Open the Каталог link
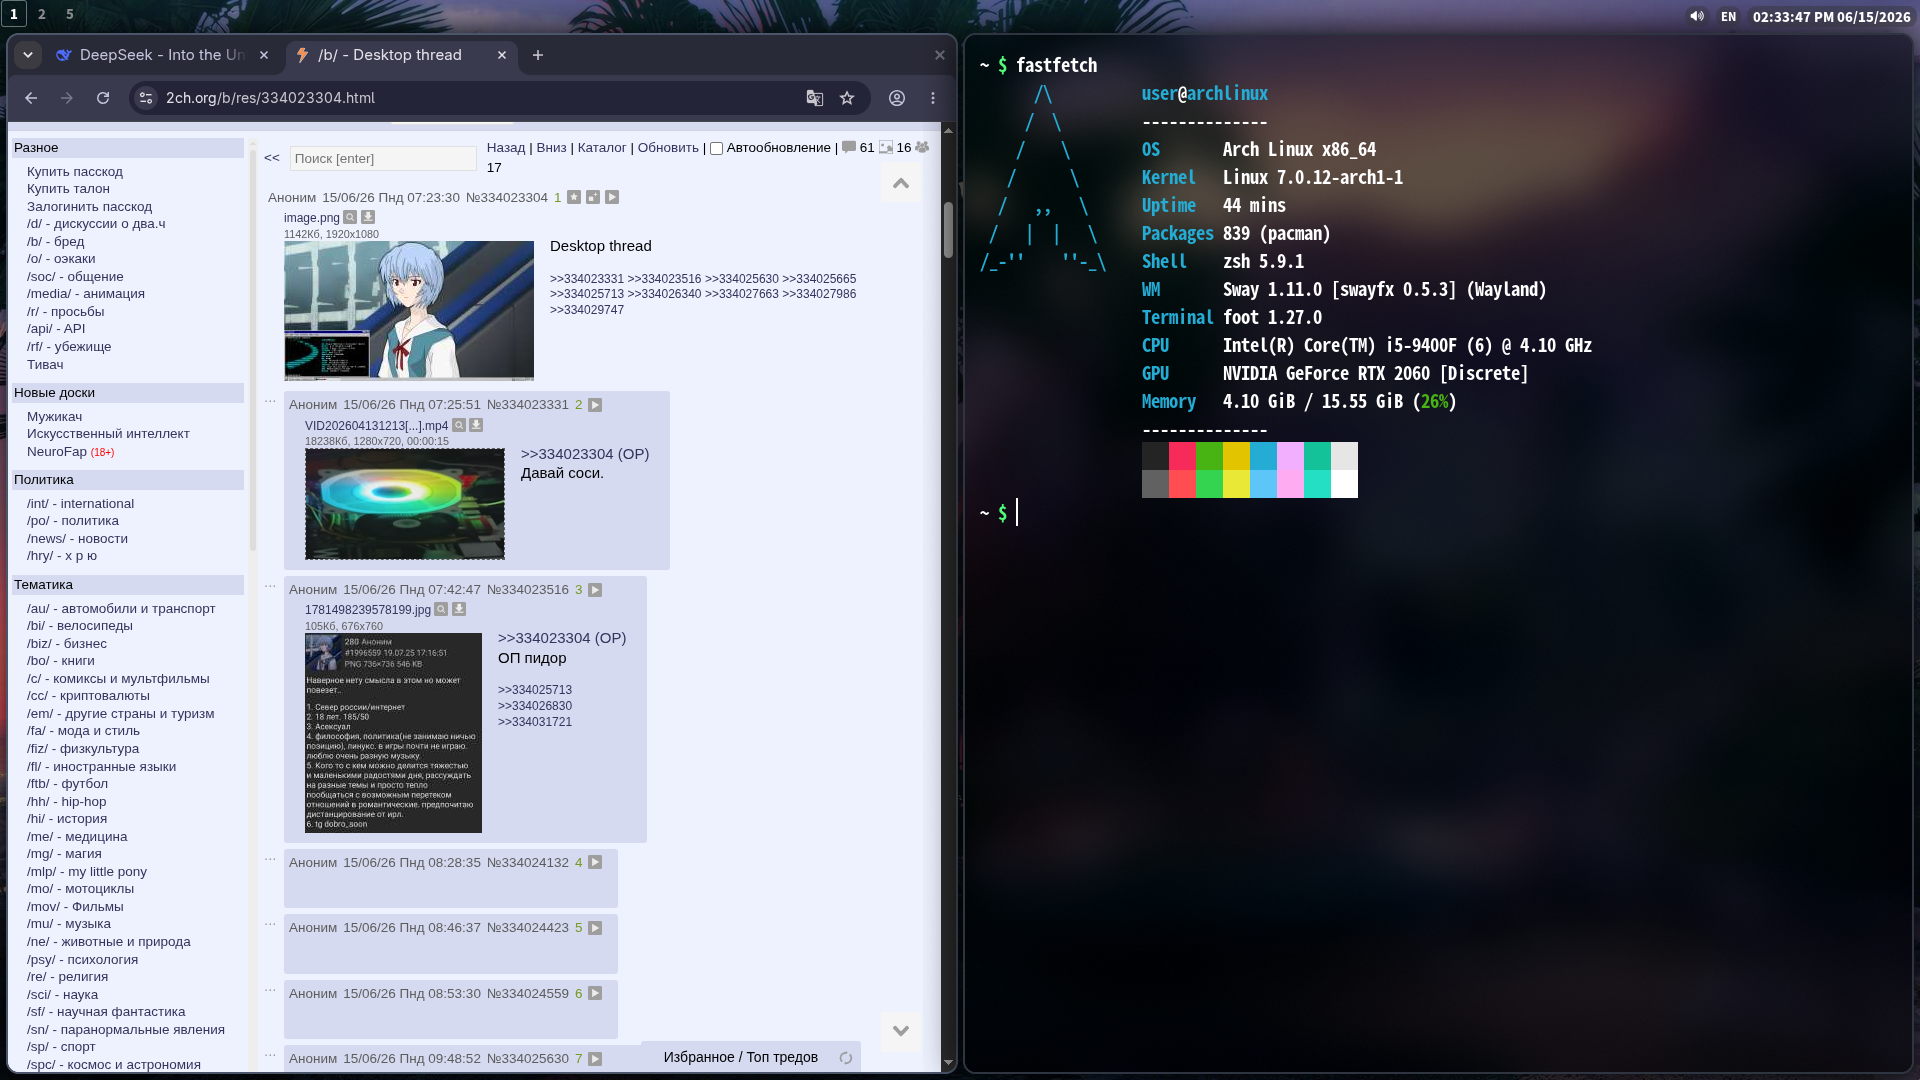The width and height of the screenshot is (1920, 1080). [602, 148]
